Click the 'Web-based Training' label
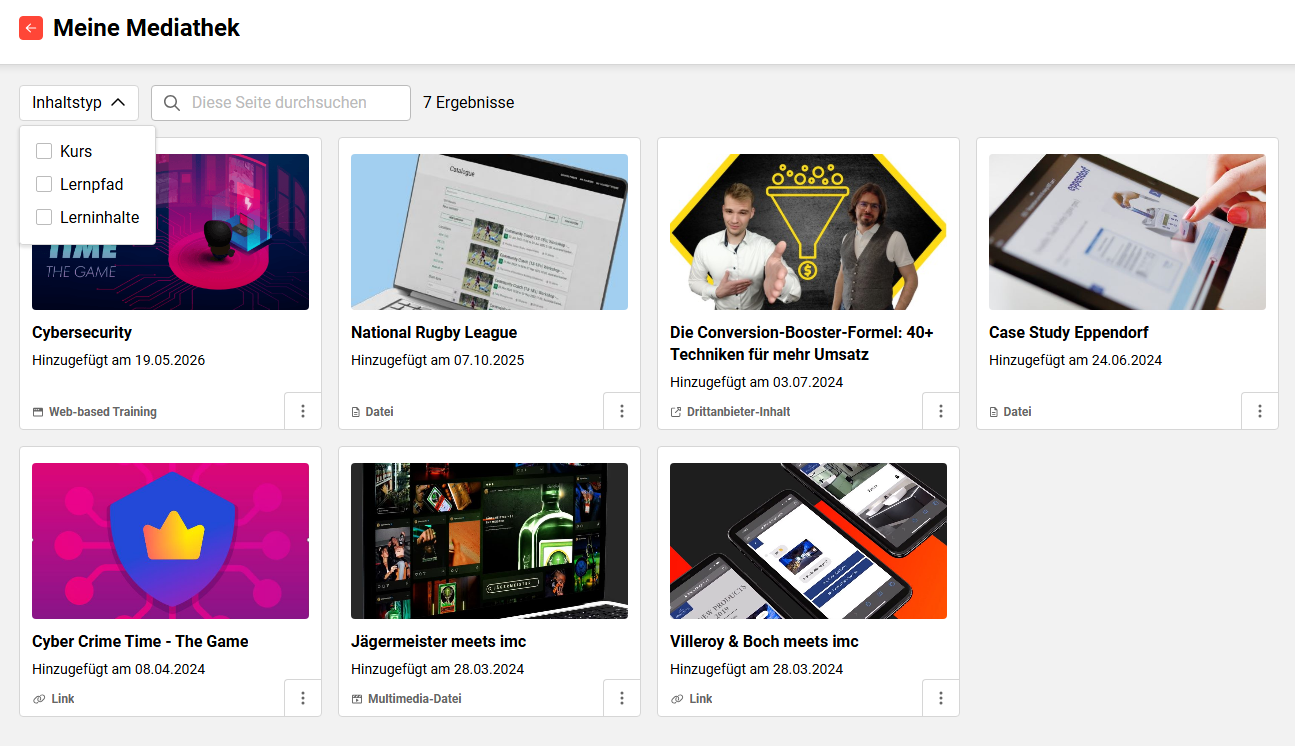 tap(103, 412)
